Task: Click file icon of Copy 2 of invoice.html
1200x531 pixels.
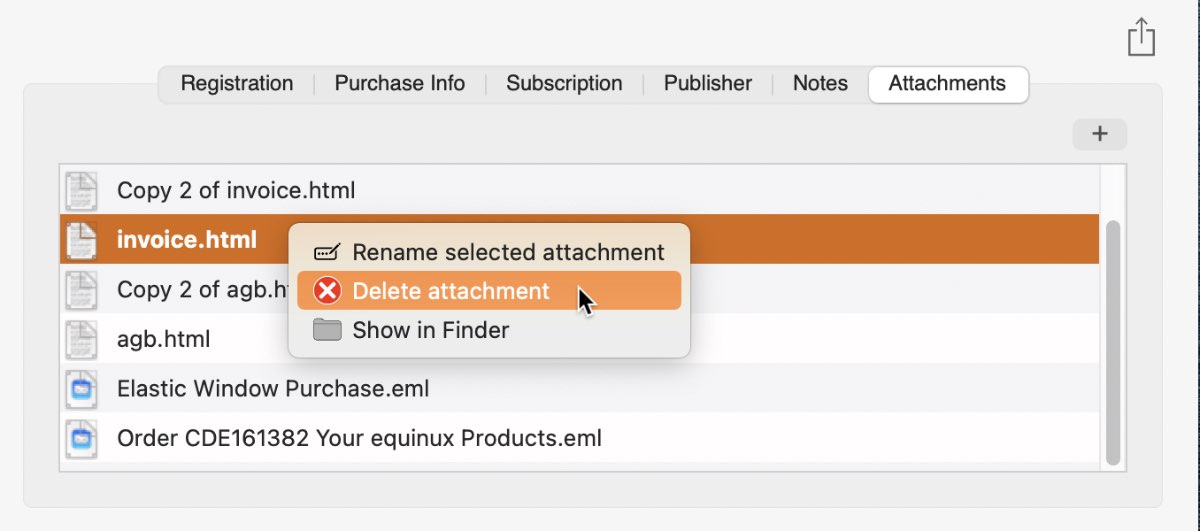Action: (81, 190)
